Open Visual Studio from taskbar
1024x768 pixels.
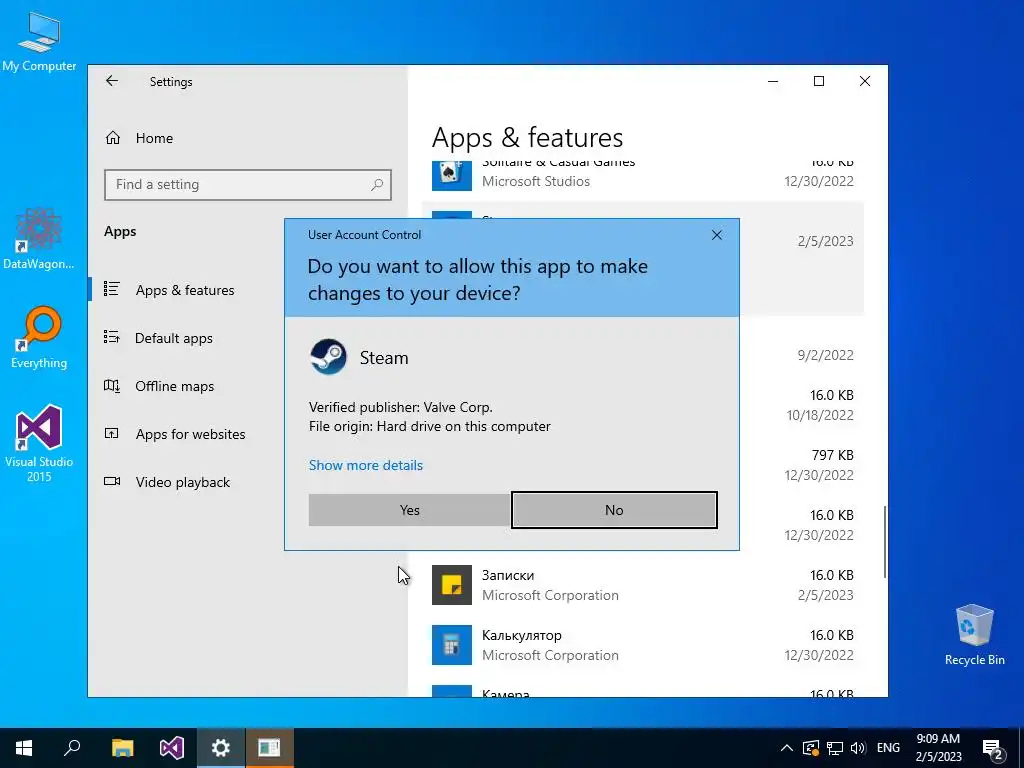[172, 748]
